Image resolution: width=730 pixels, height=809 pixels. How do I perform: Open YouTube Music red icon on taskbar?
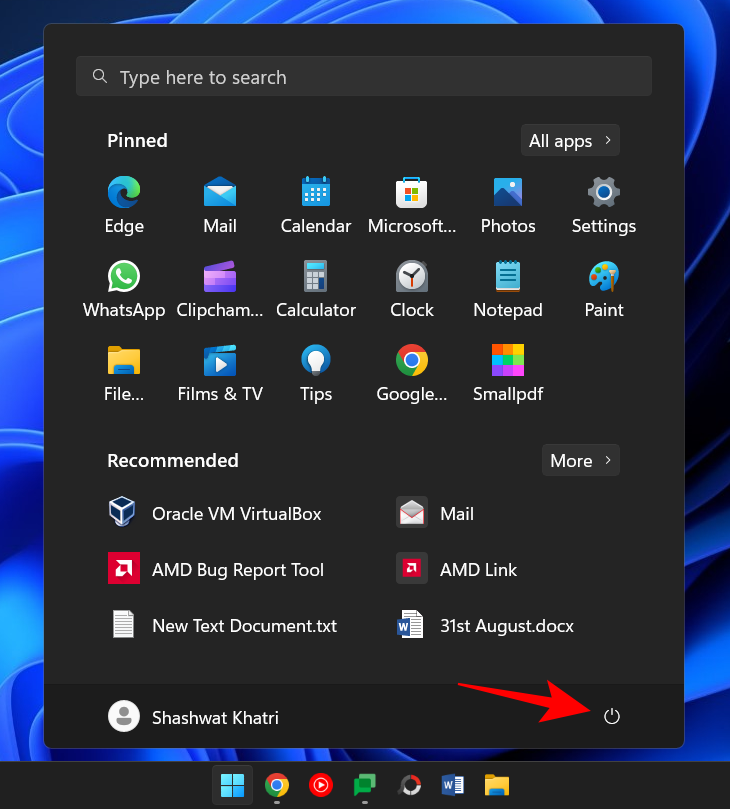click(x=320, y=785)
